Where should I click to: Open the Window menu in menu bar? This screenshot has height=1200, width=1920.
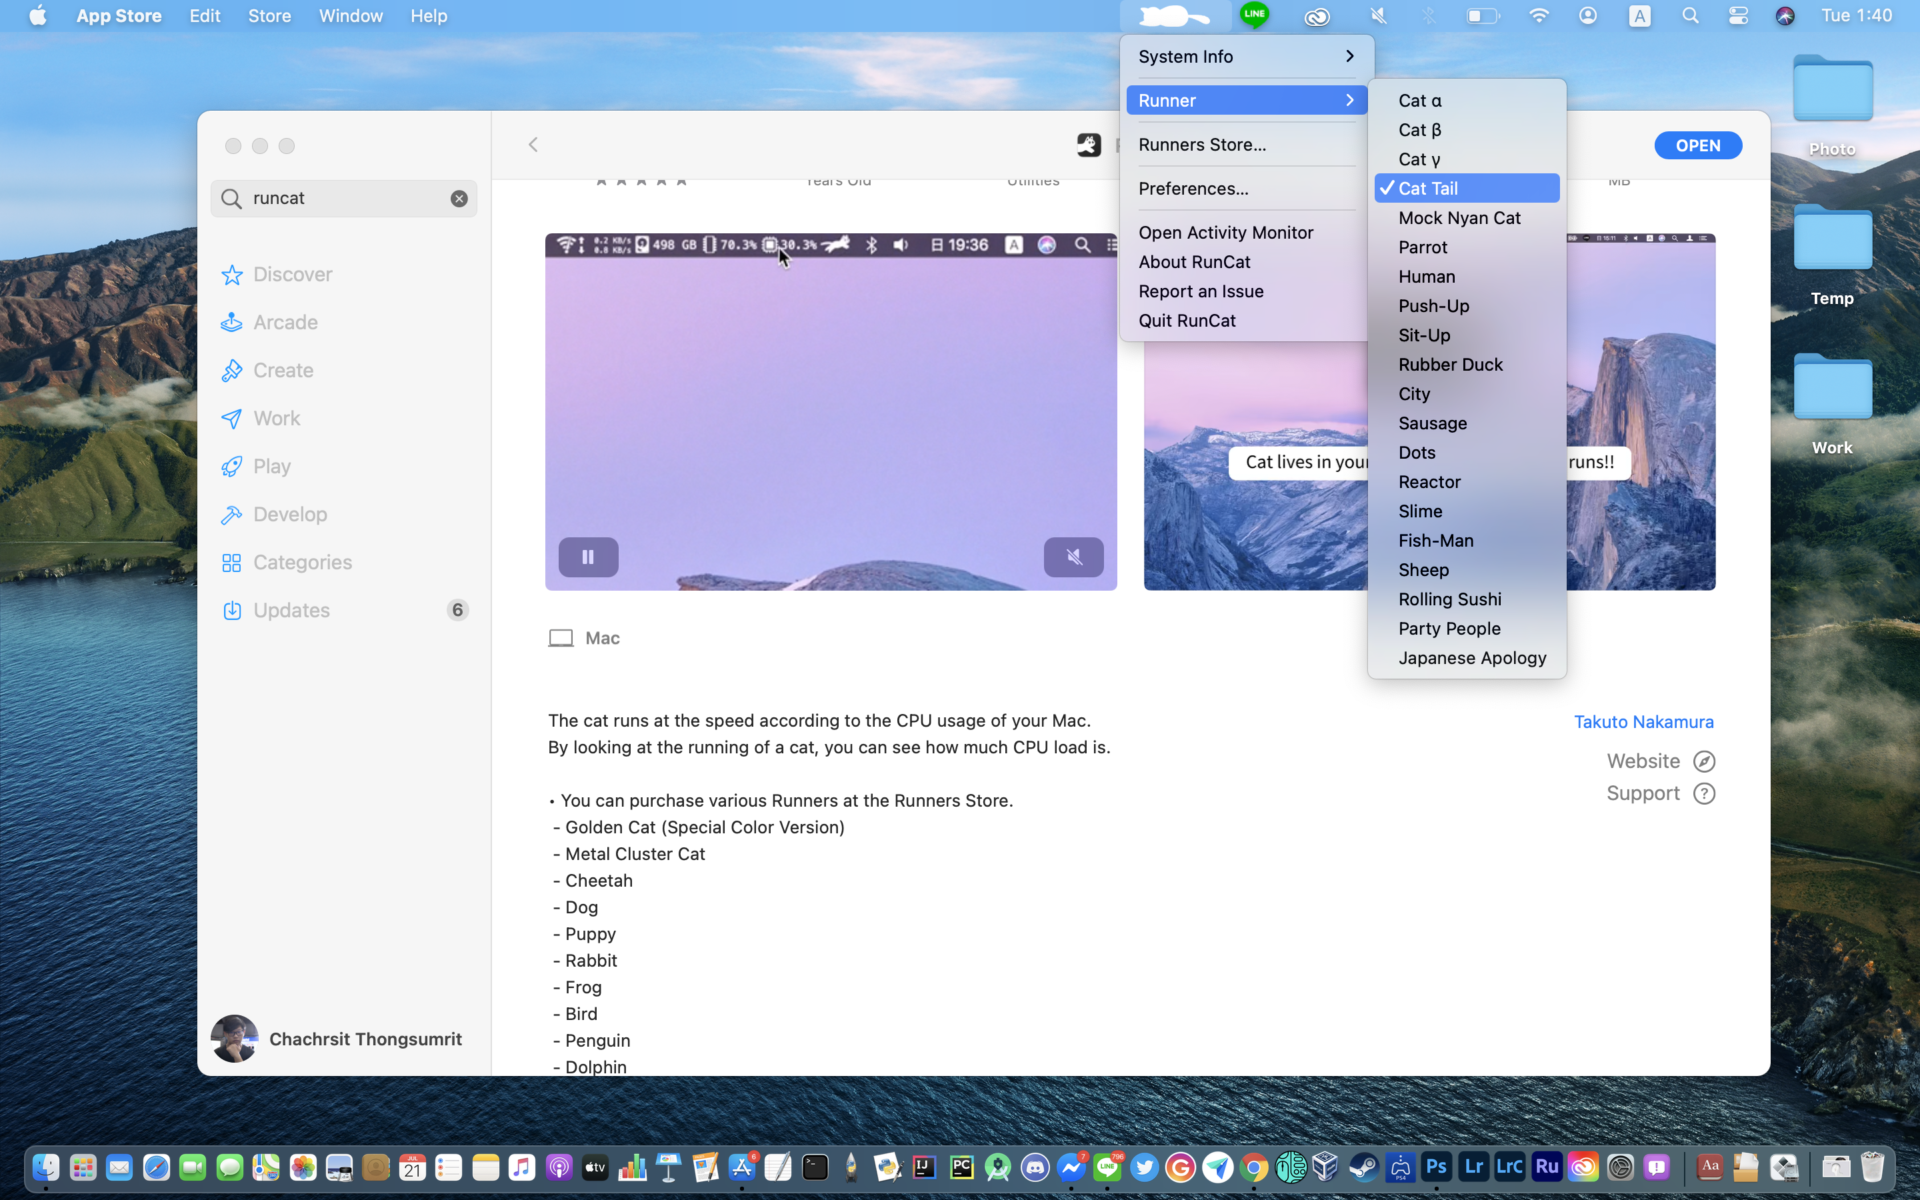[350, 16]
